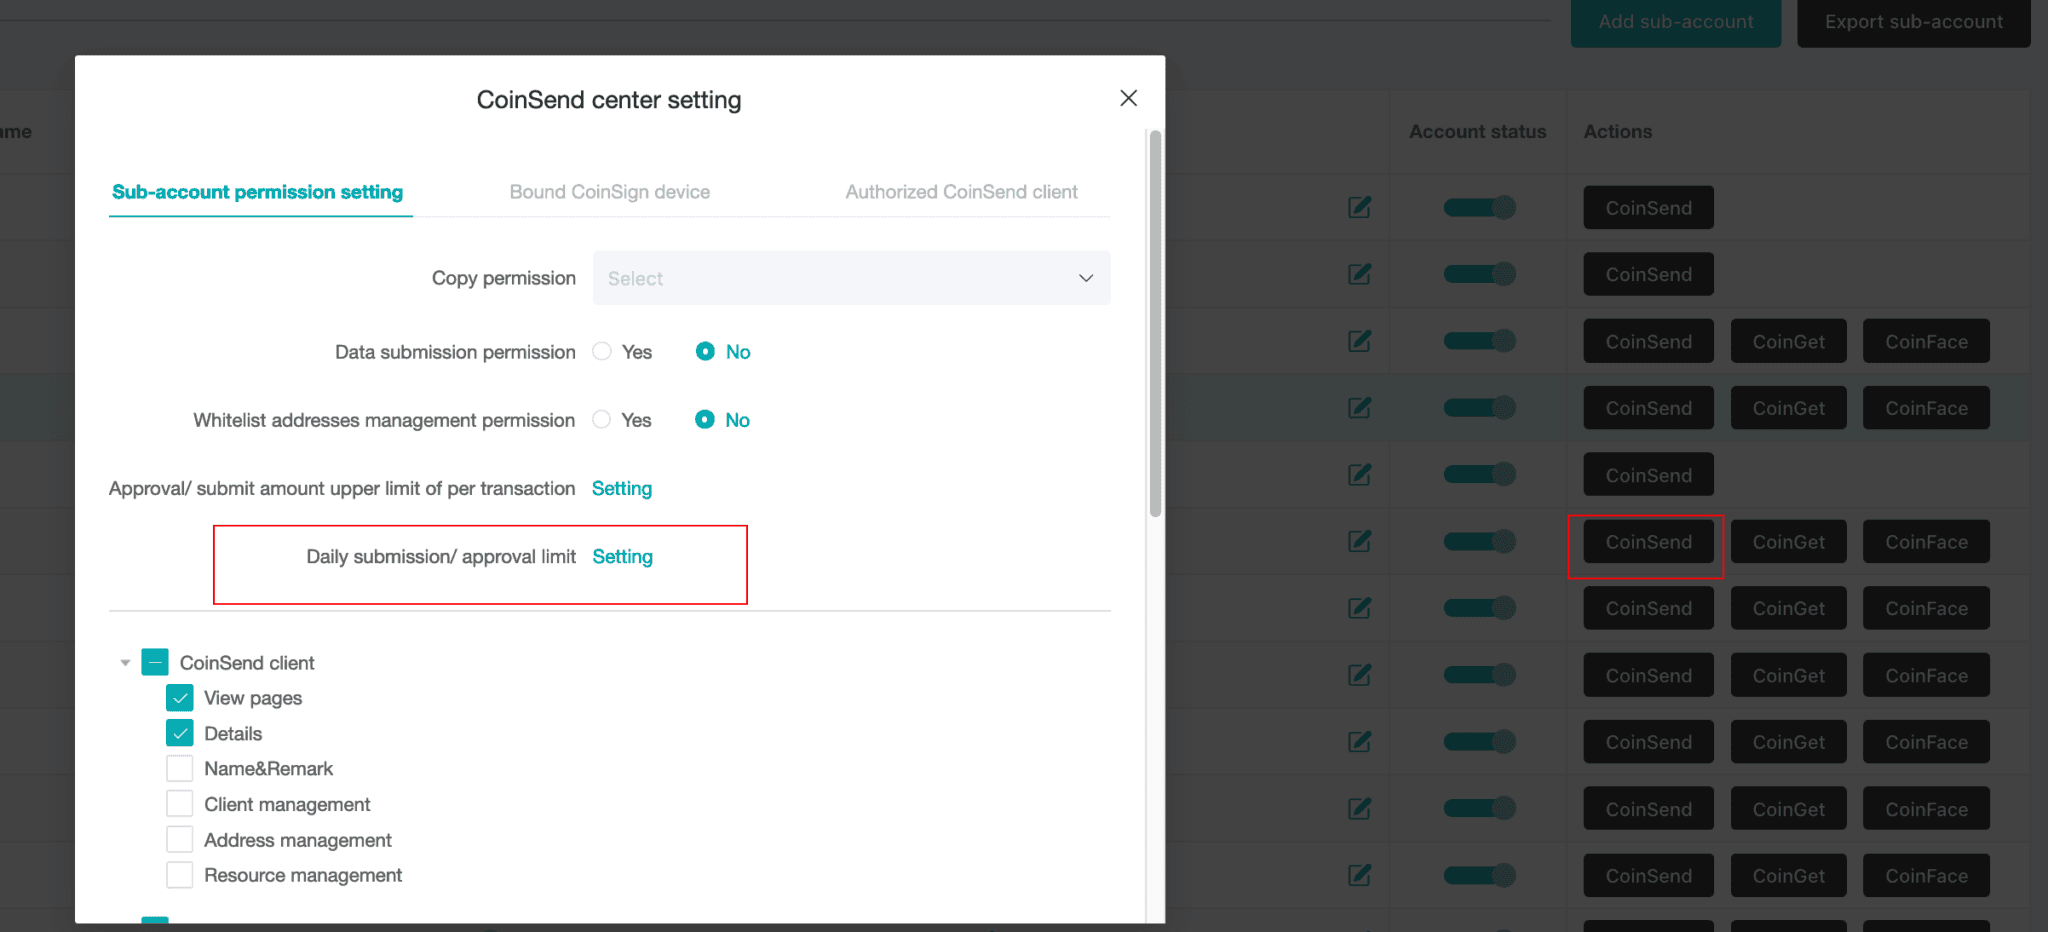
Task: Click Setting link for Daily submission/approval limit
Action: [622, 557]
